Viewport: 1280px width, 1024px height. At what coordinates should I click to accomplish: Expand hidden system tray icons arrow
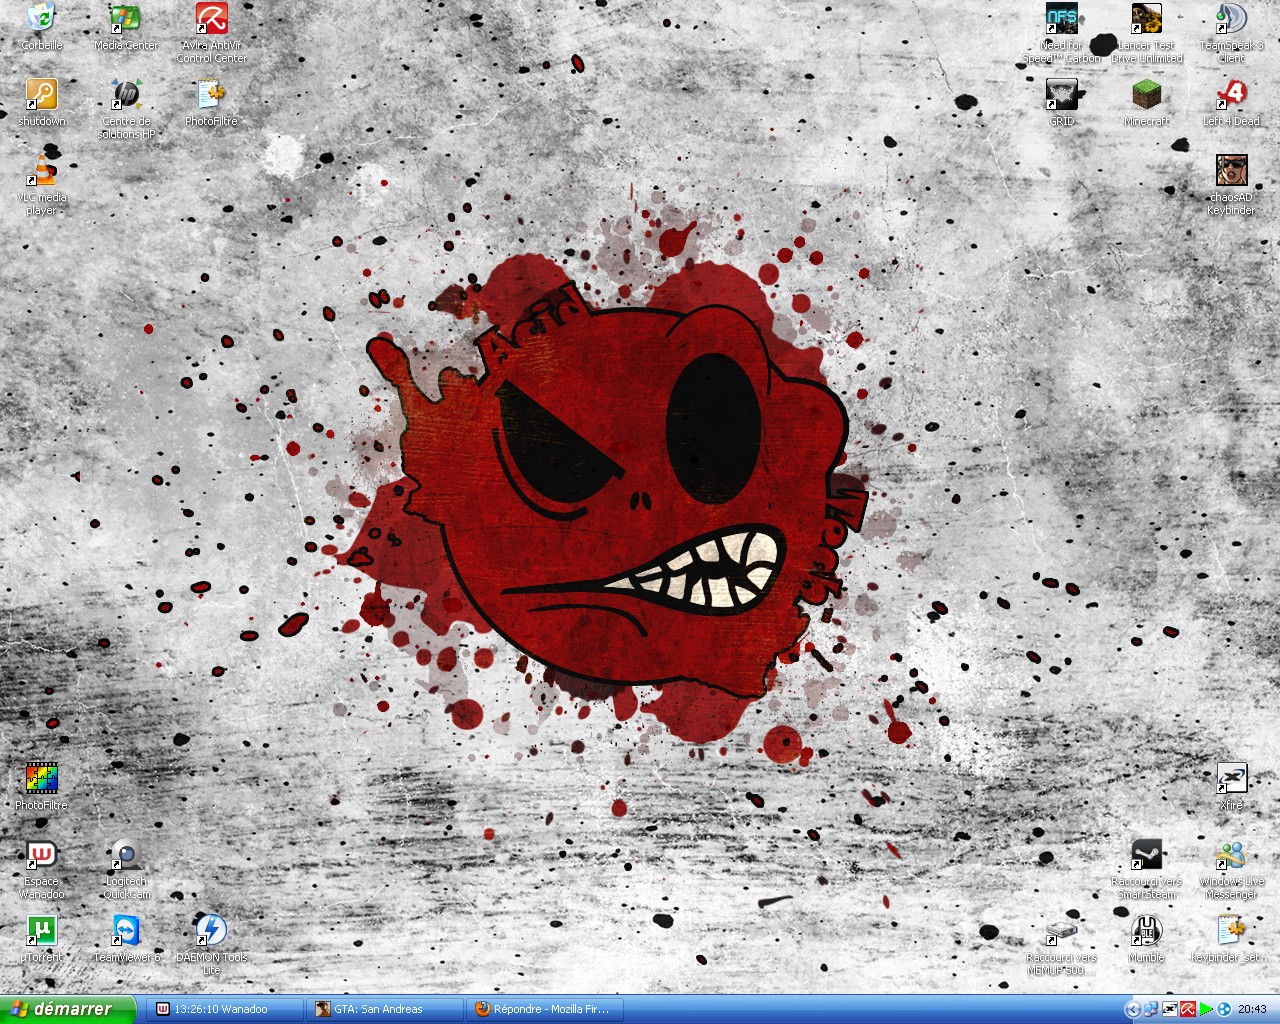tap(1133, 1009)
